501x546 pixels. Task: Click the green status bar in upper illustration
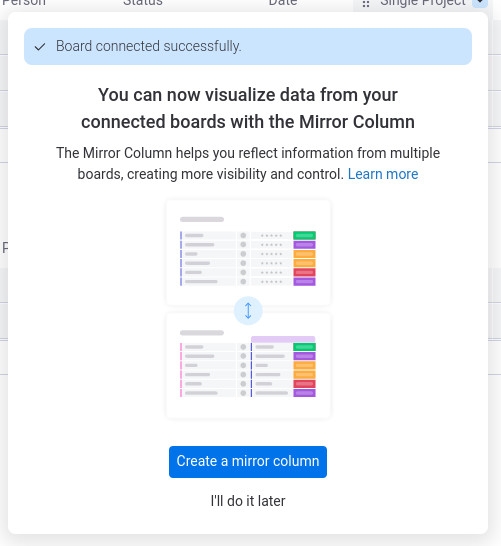pyautogui.click(x=304, y=235)
